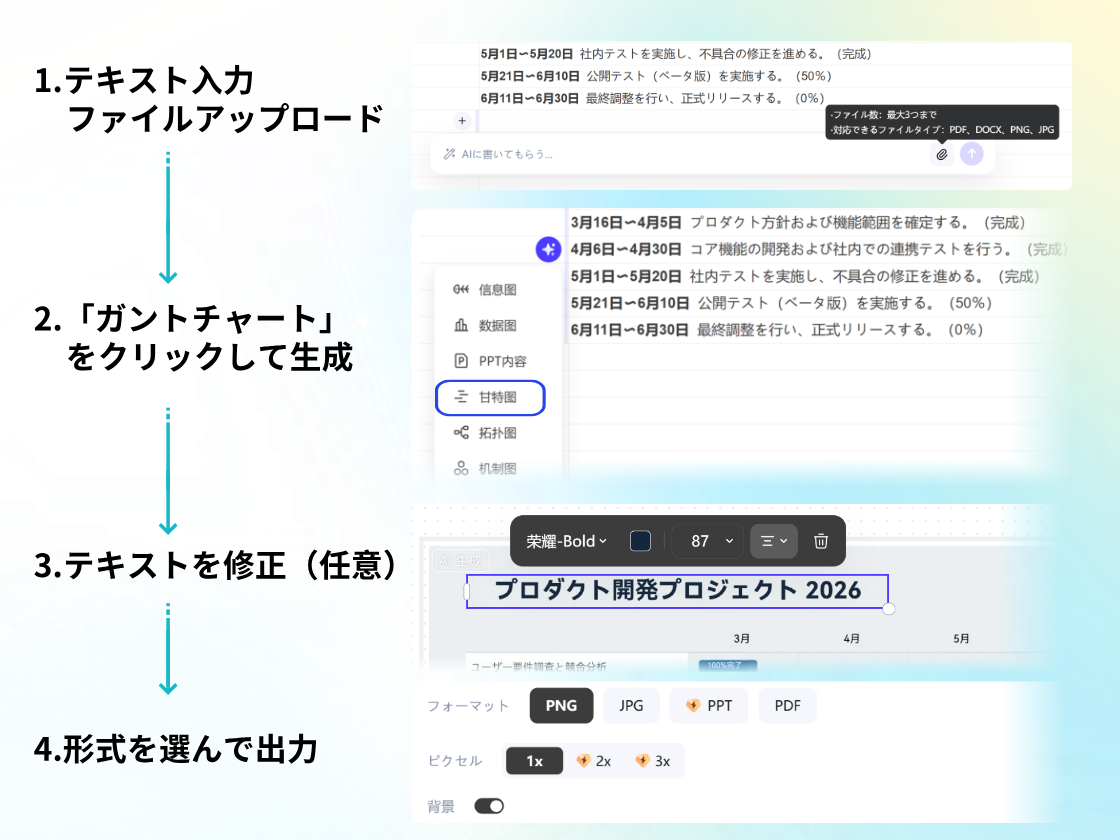The image size is (1120, 840).
Task: Click the purple send arrow icon
Action: coord(971,154)
